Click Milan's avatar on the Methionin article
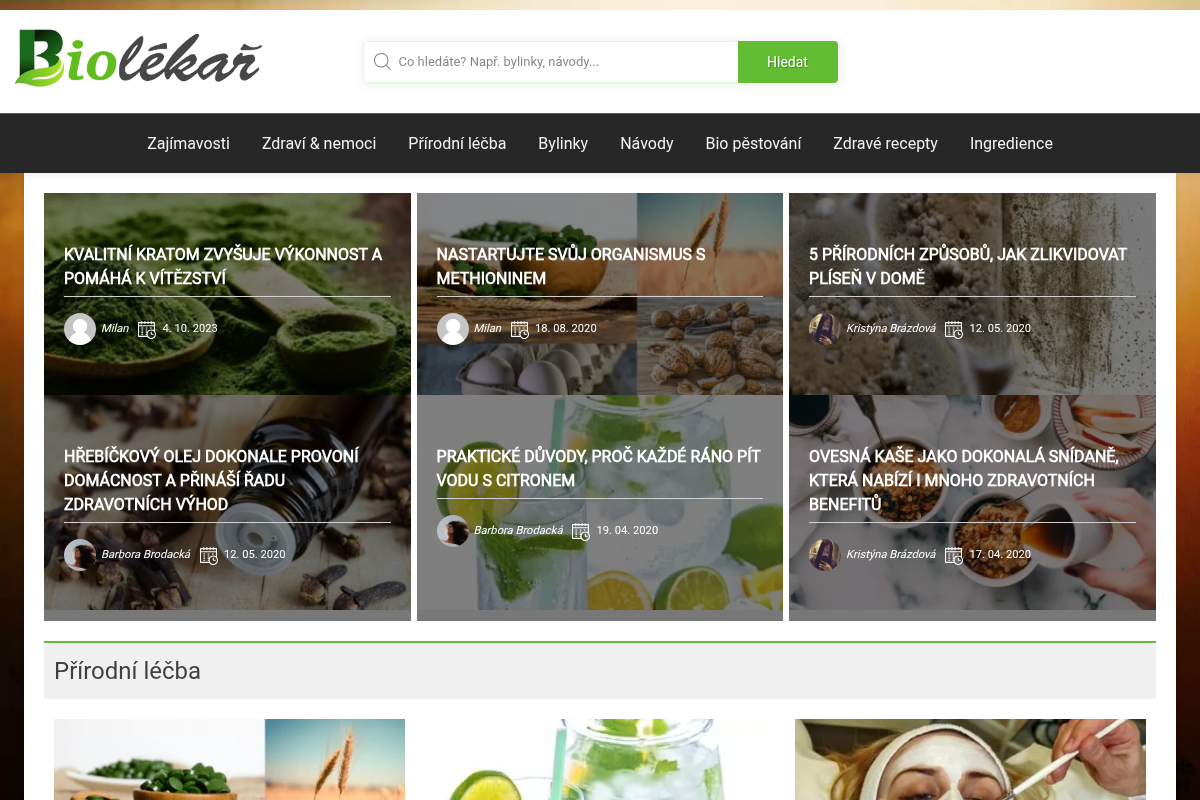Viewport: 1200px width, 800px height. 453,329
